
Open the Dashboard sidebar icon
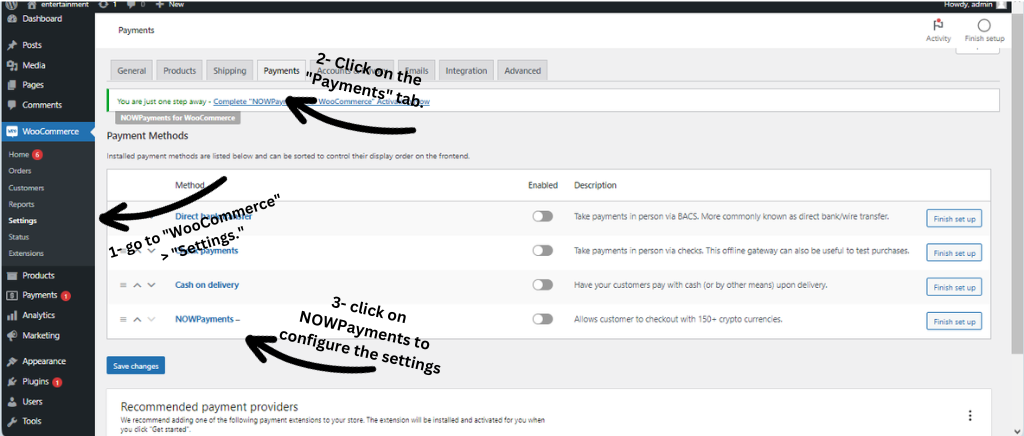pos(11,18)
